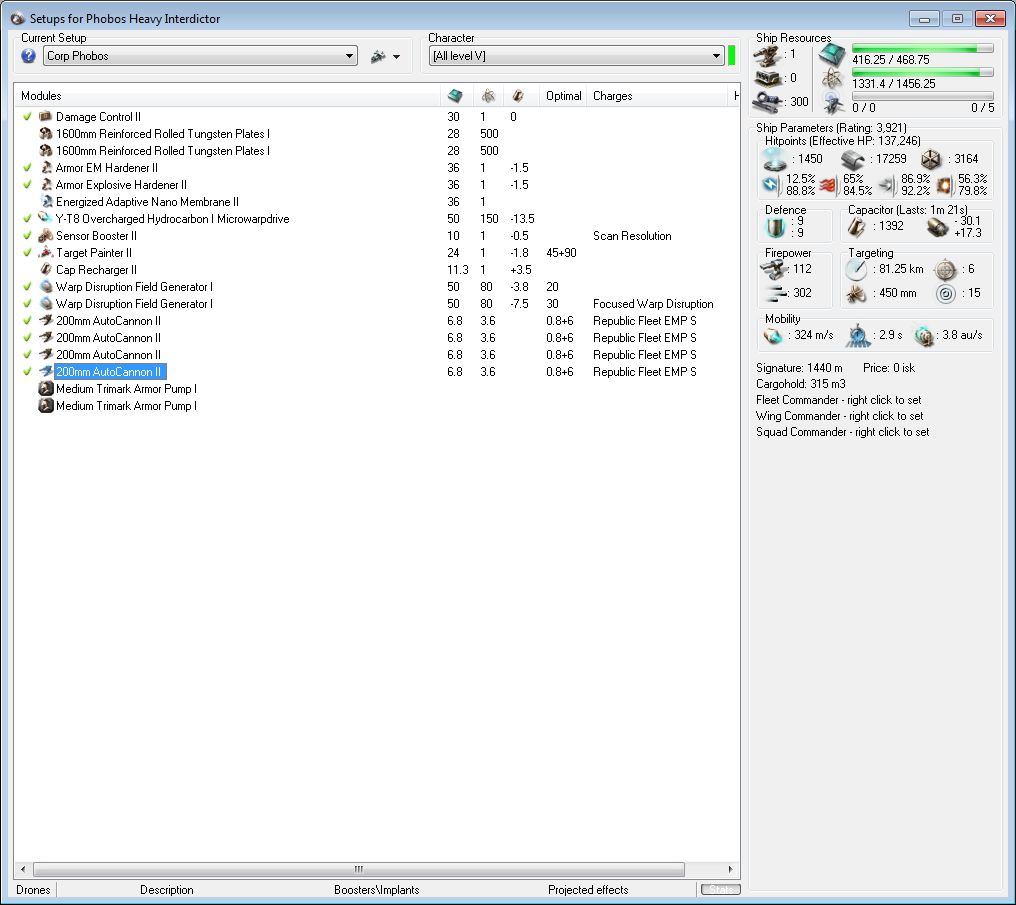
Task: Click the drone bay icon beside 0 / 0
Action: pyautogui.click(x=833, y=103)
